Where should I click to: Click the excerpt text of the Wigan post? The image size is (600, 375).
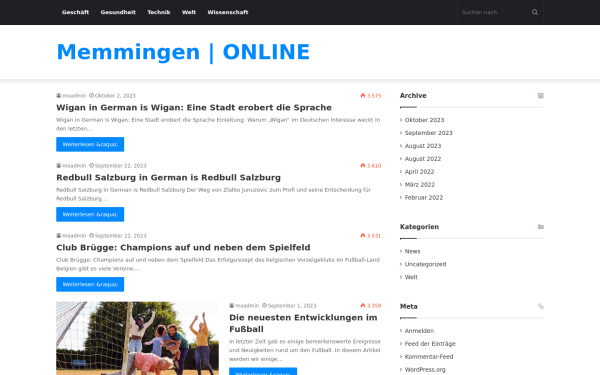click(218, 124)
